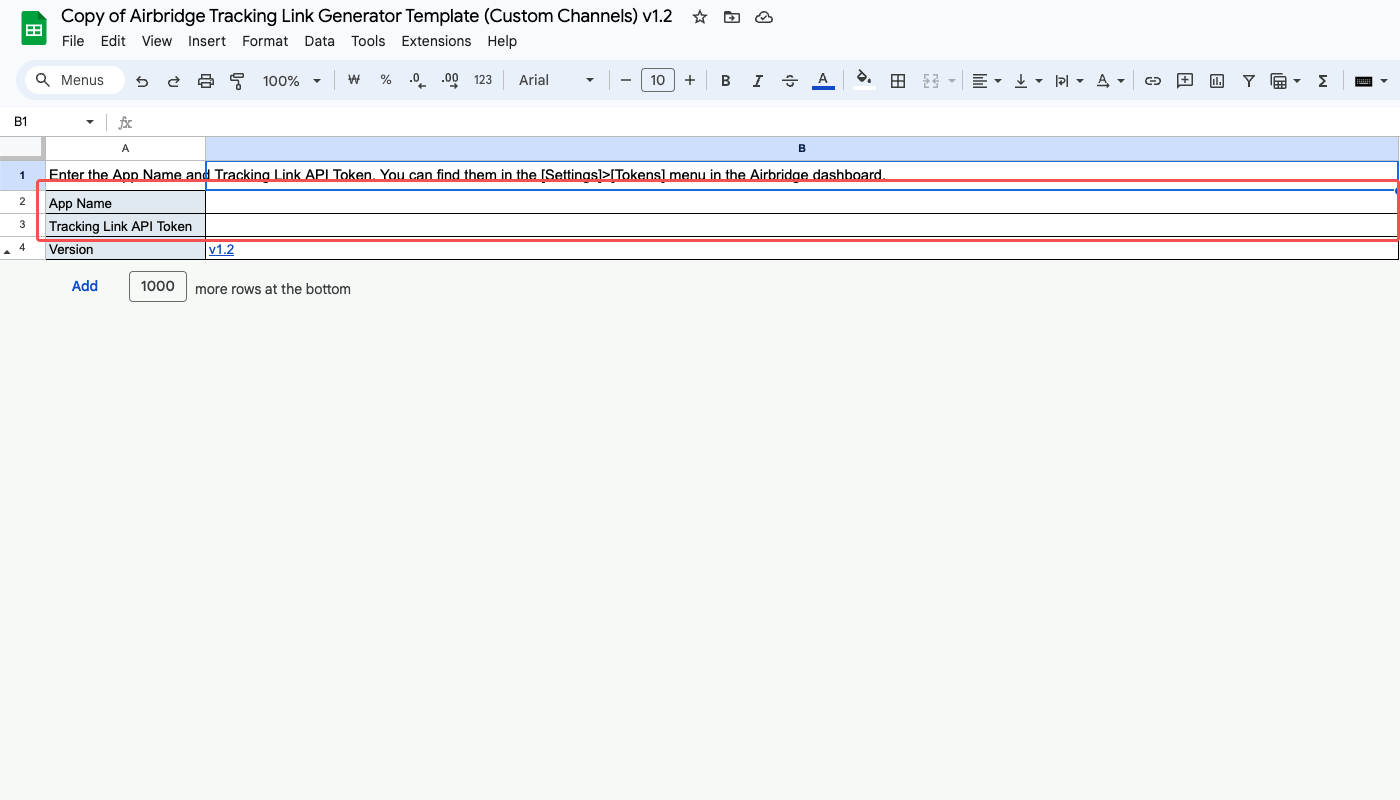Open the Google Sheets home icon

34,28
